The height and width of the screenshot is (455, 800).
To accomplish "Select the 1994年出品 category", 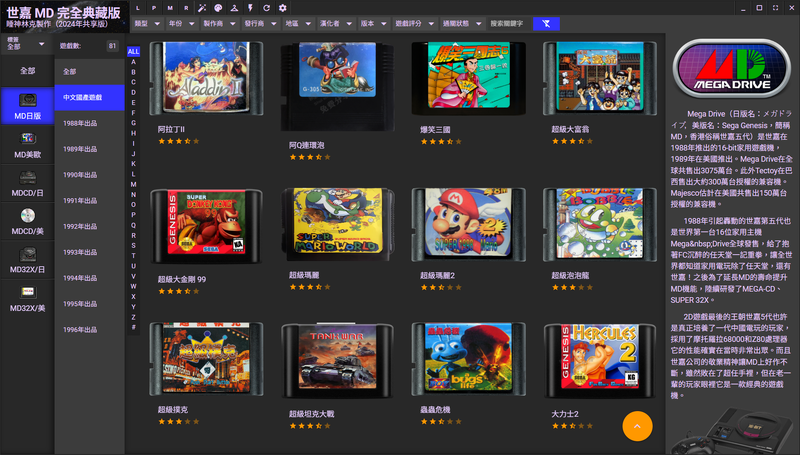I will coord(90,278).
